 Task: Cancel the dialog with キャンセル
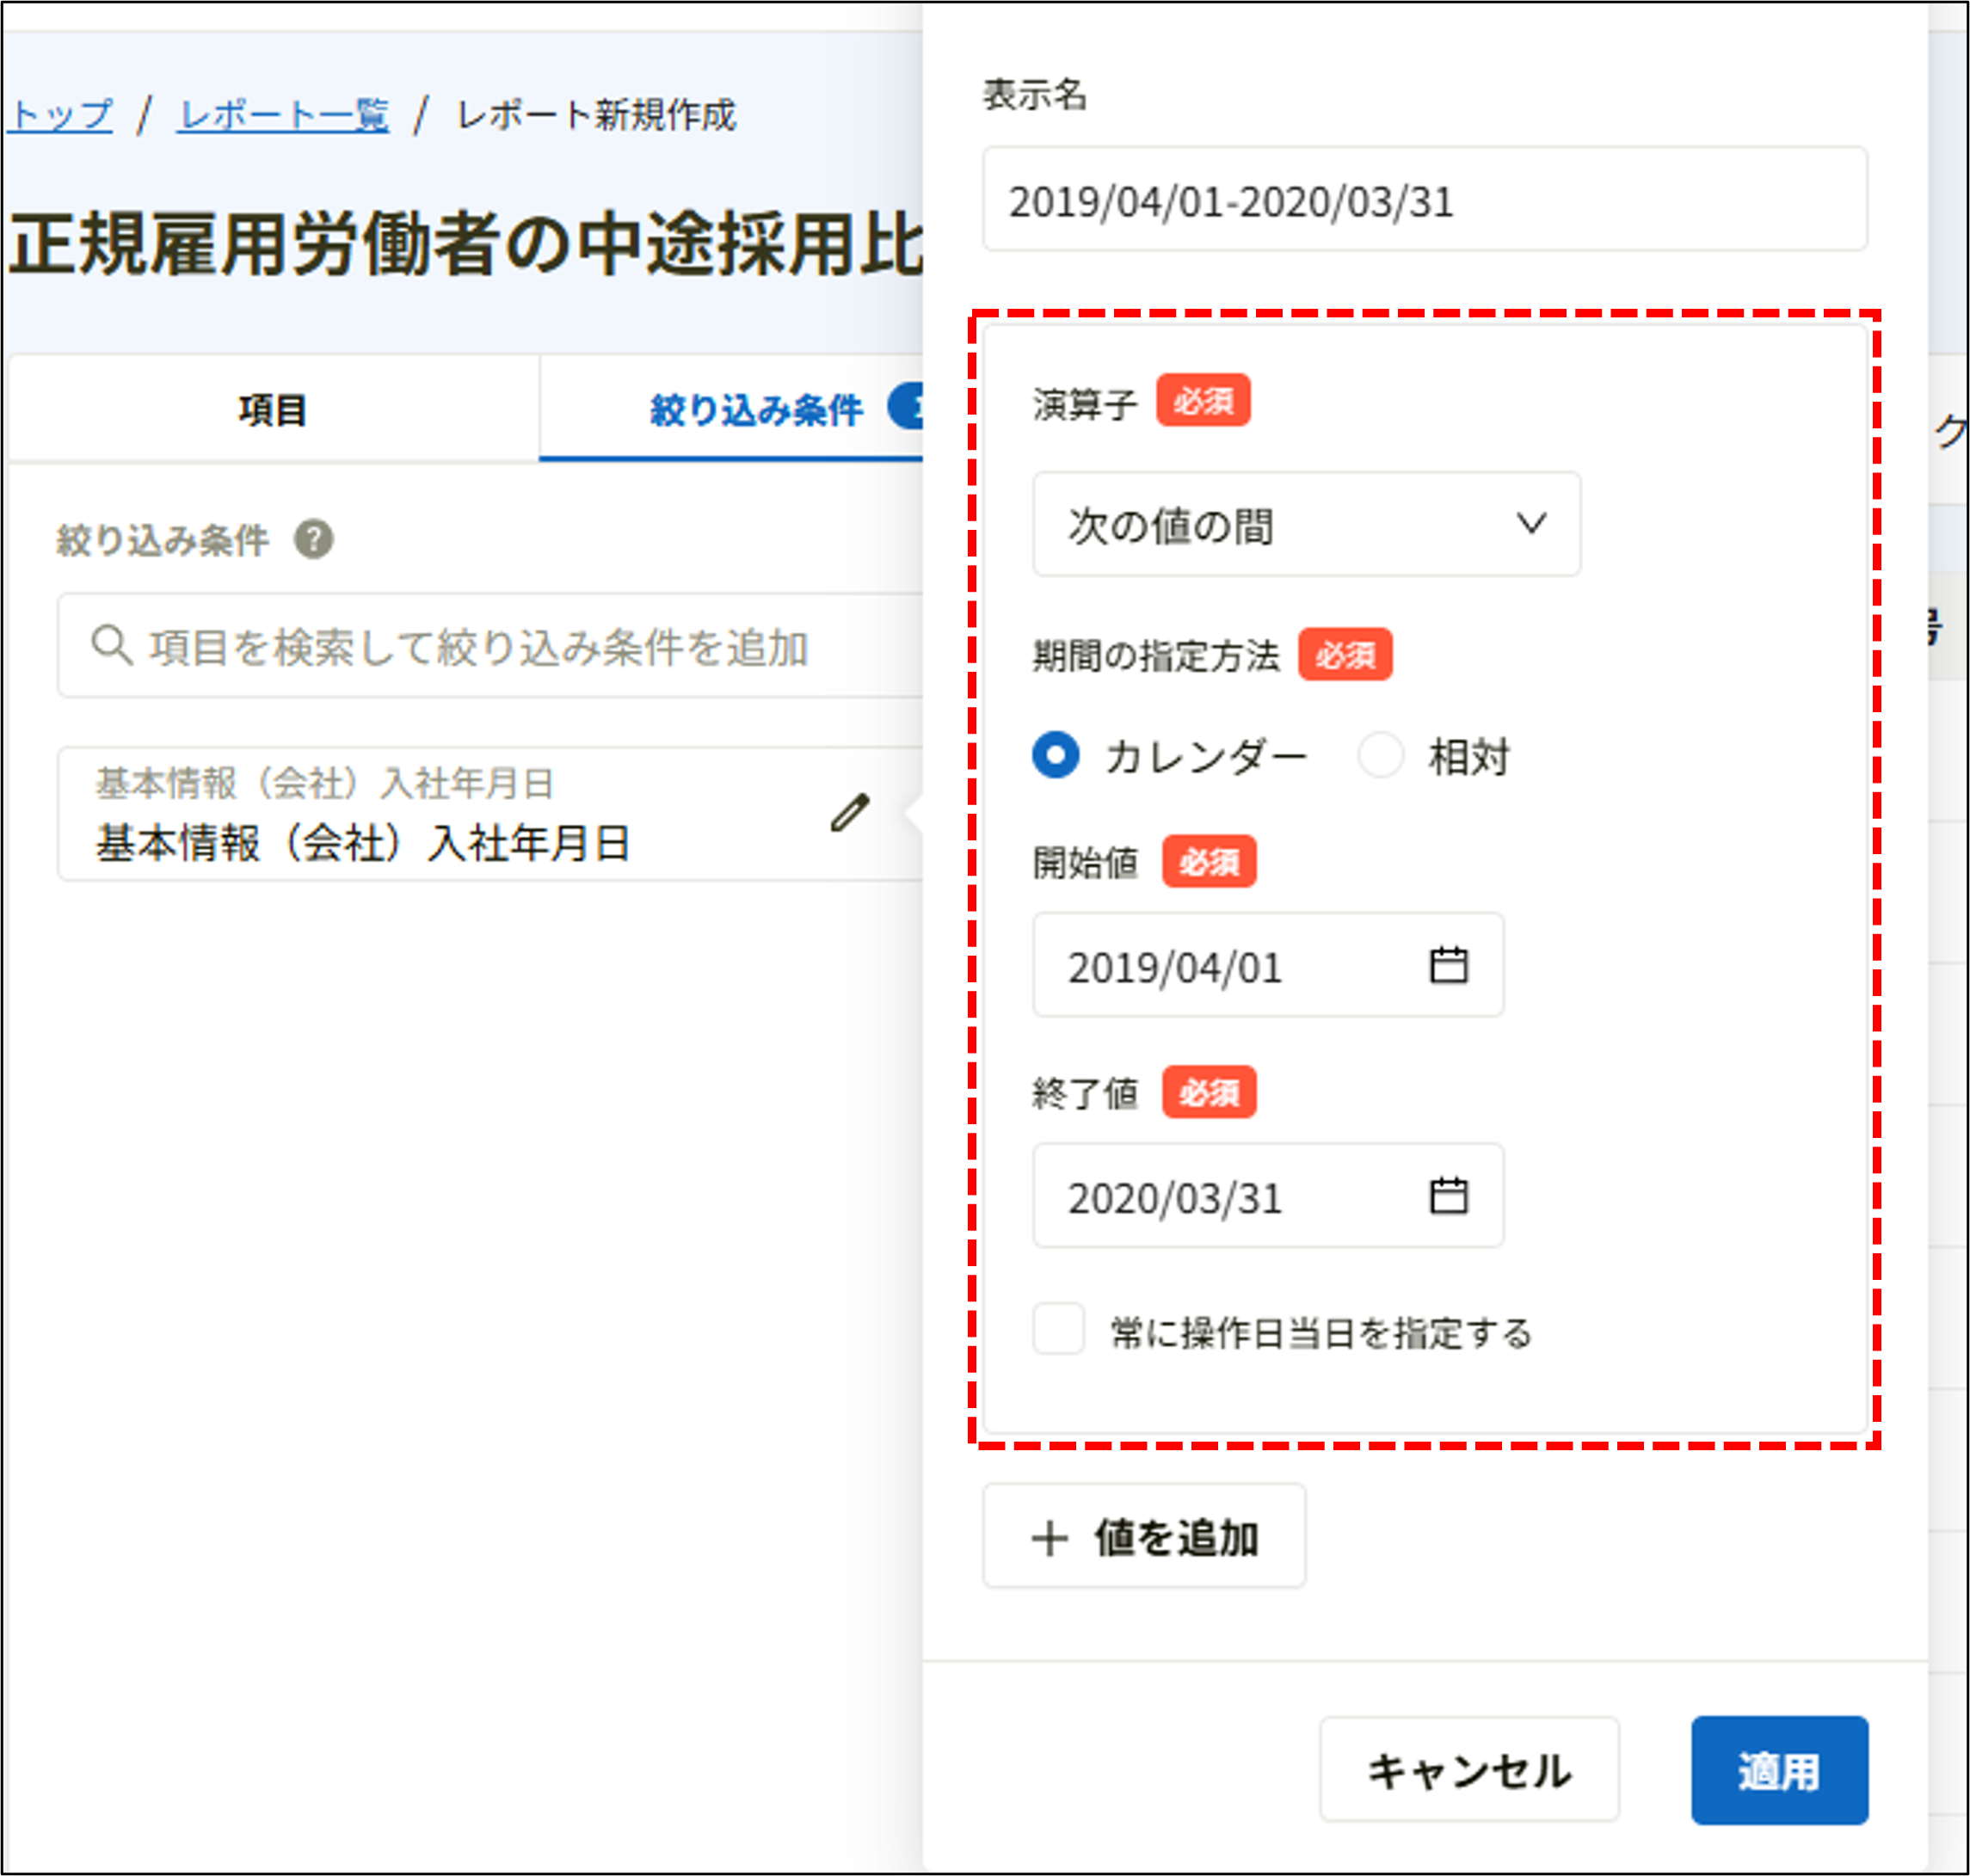coord(1469,1766)
